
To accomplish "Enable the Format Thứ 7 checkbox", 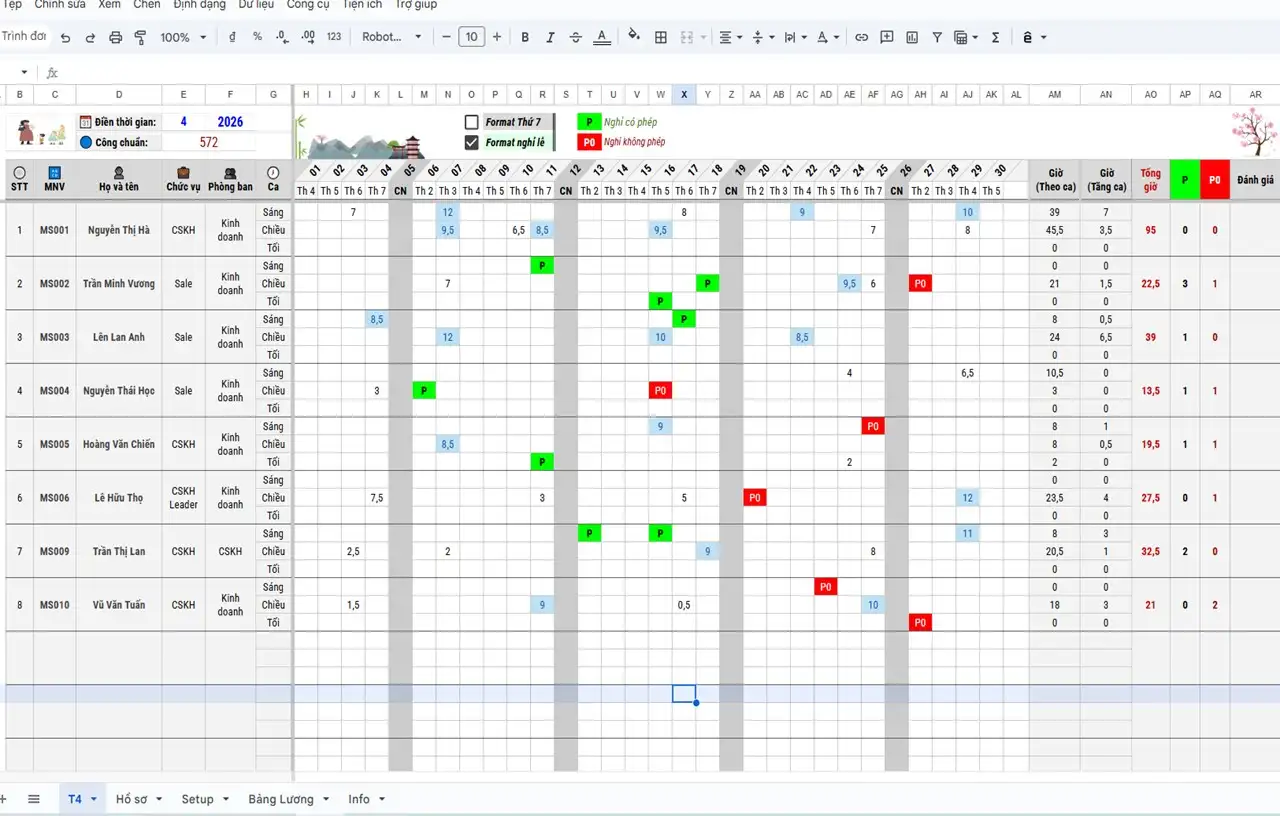I will pos(472,122).
